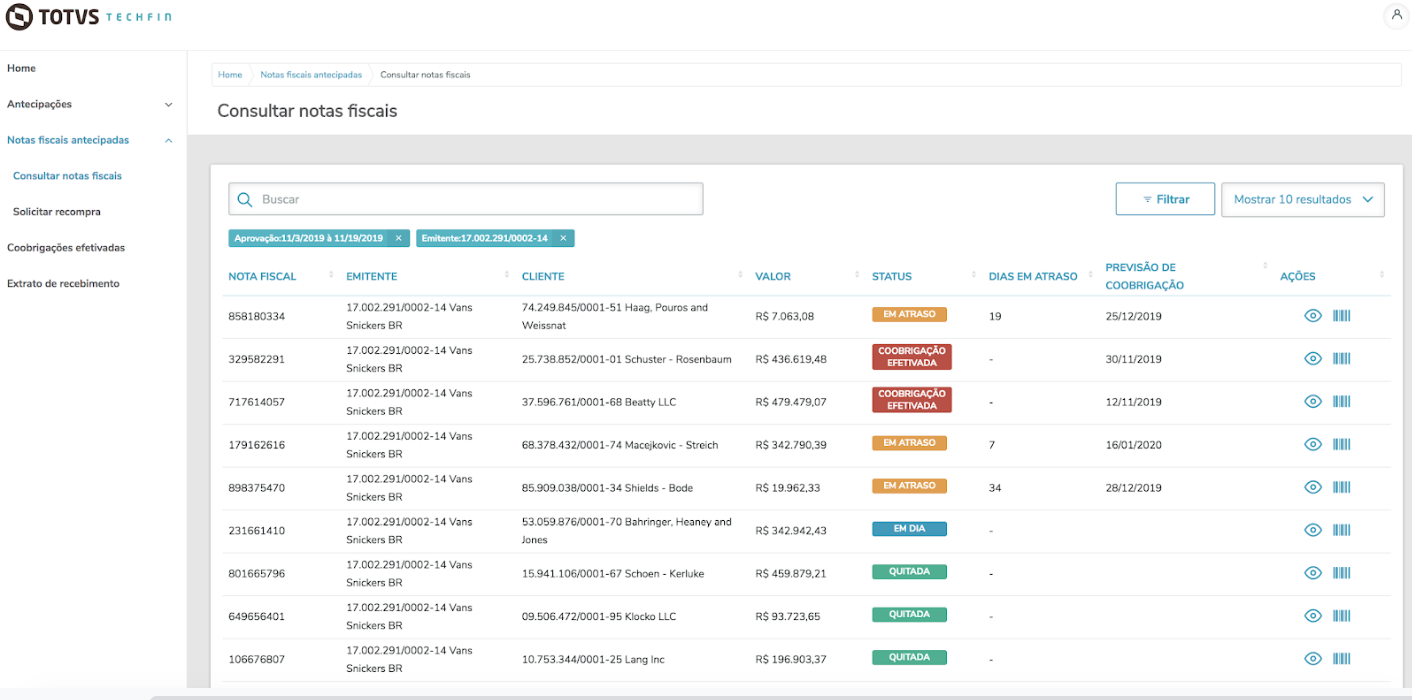Click the Filtrar button
The image size is (1412, 700).
pyautogui.click(x=1165, y=199)
